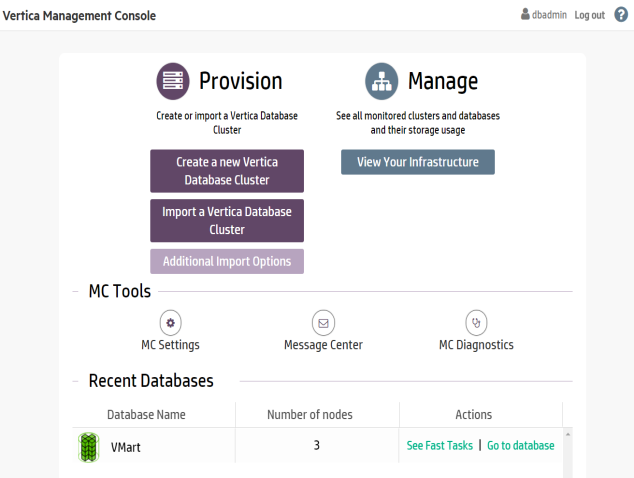Import a Vertica Database Cluster

(227, 220)
